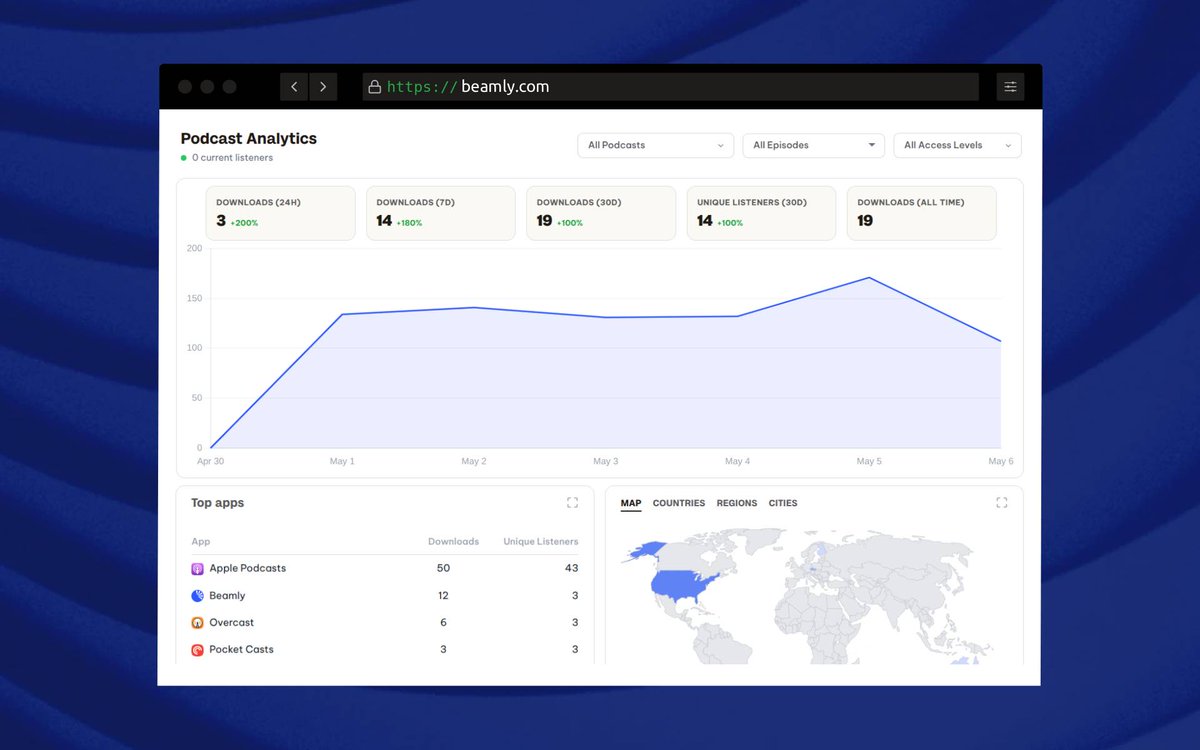Open the All Episodes dropdown
Screen dimensions: 1200x750
814,145
